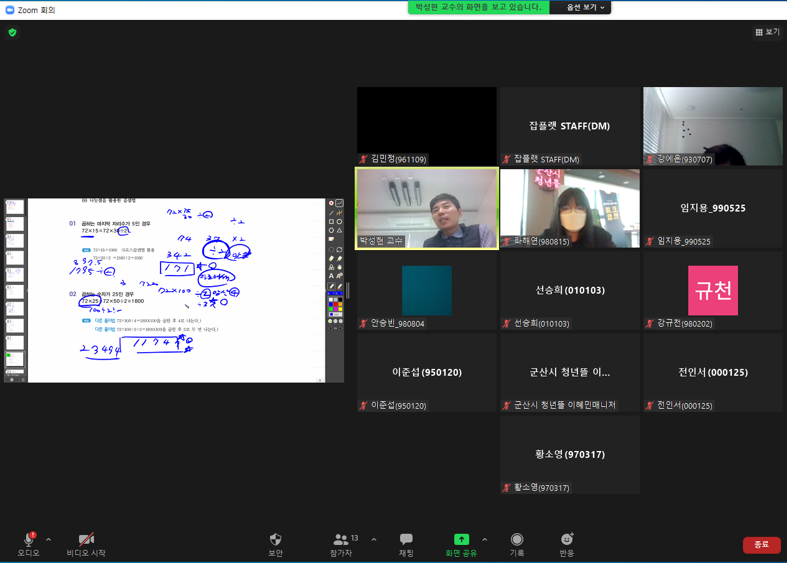
Task: Click the red 종료 end meeting button
Action: [x=761, y=545]
